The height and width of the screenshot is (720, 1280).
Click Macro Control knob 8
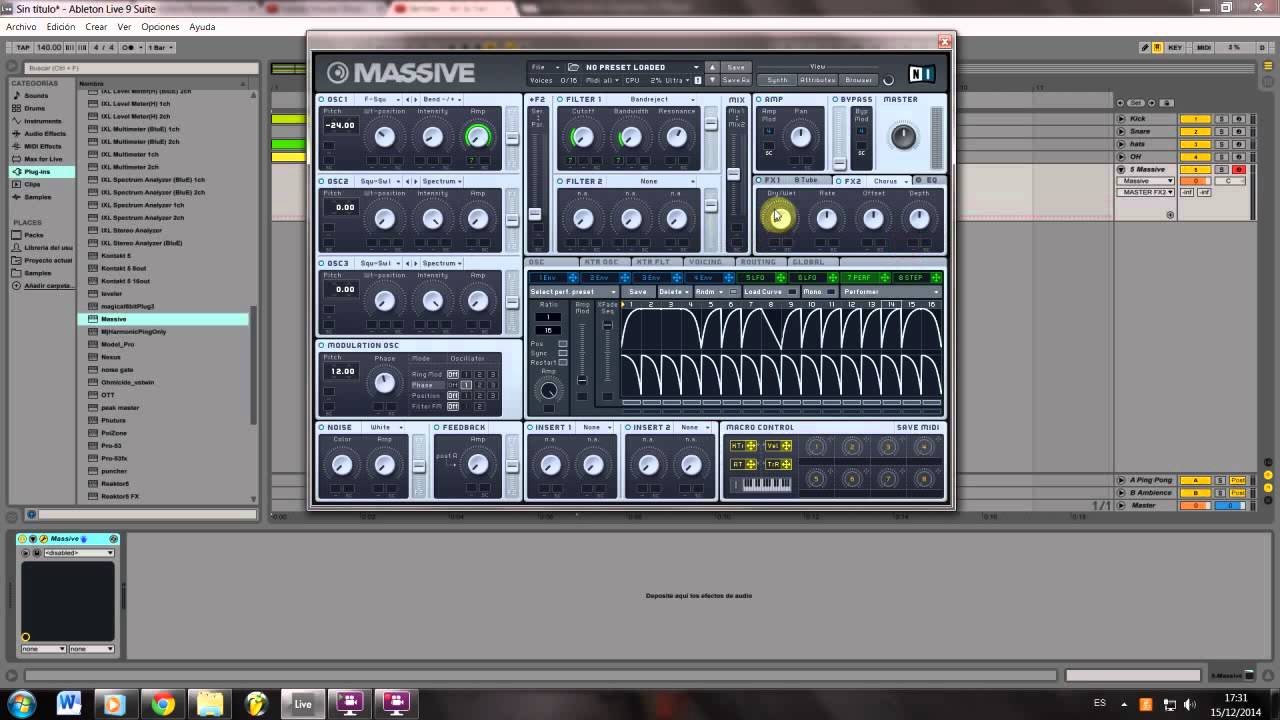[924, 479]
